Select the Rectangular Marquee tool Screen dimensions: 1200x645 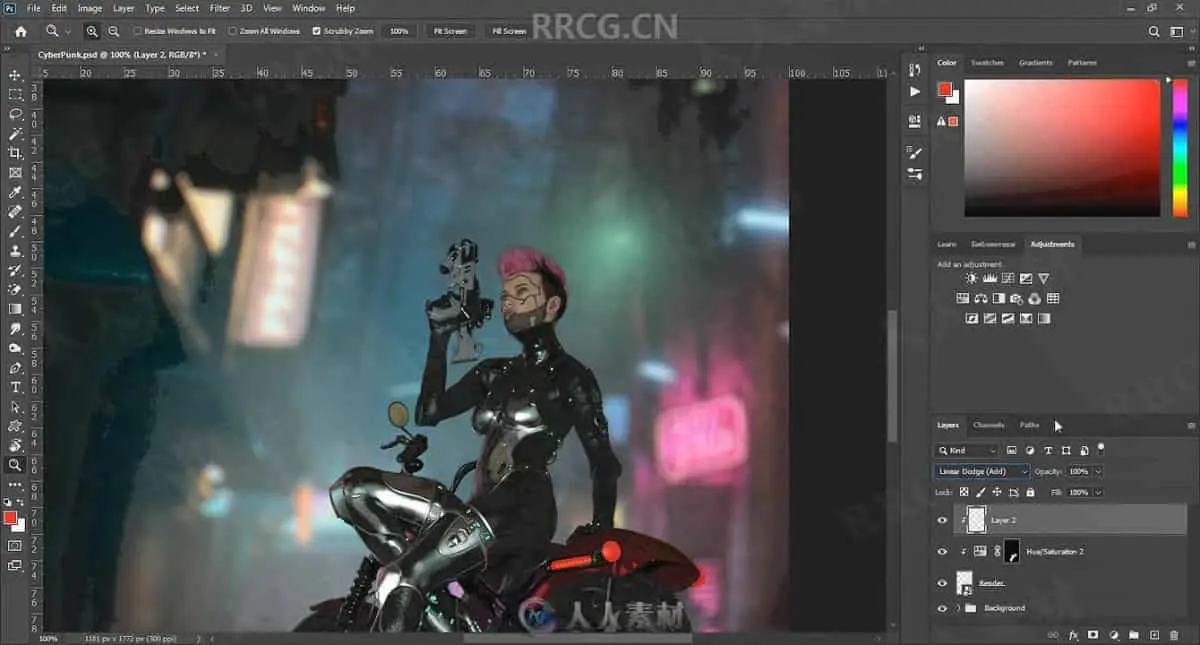pyautogui.click(x=15, y=95)
